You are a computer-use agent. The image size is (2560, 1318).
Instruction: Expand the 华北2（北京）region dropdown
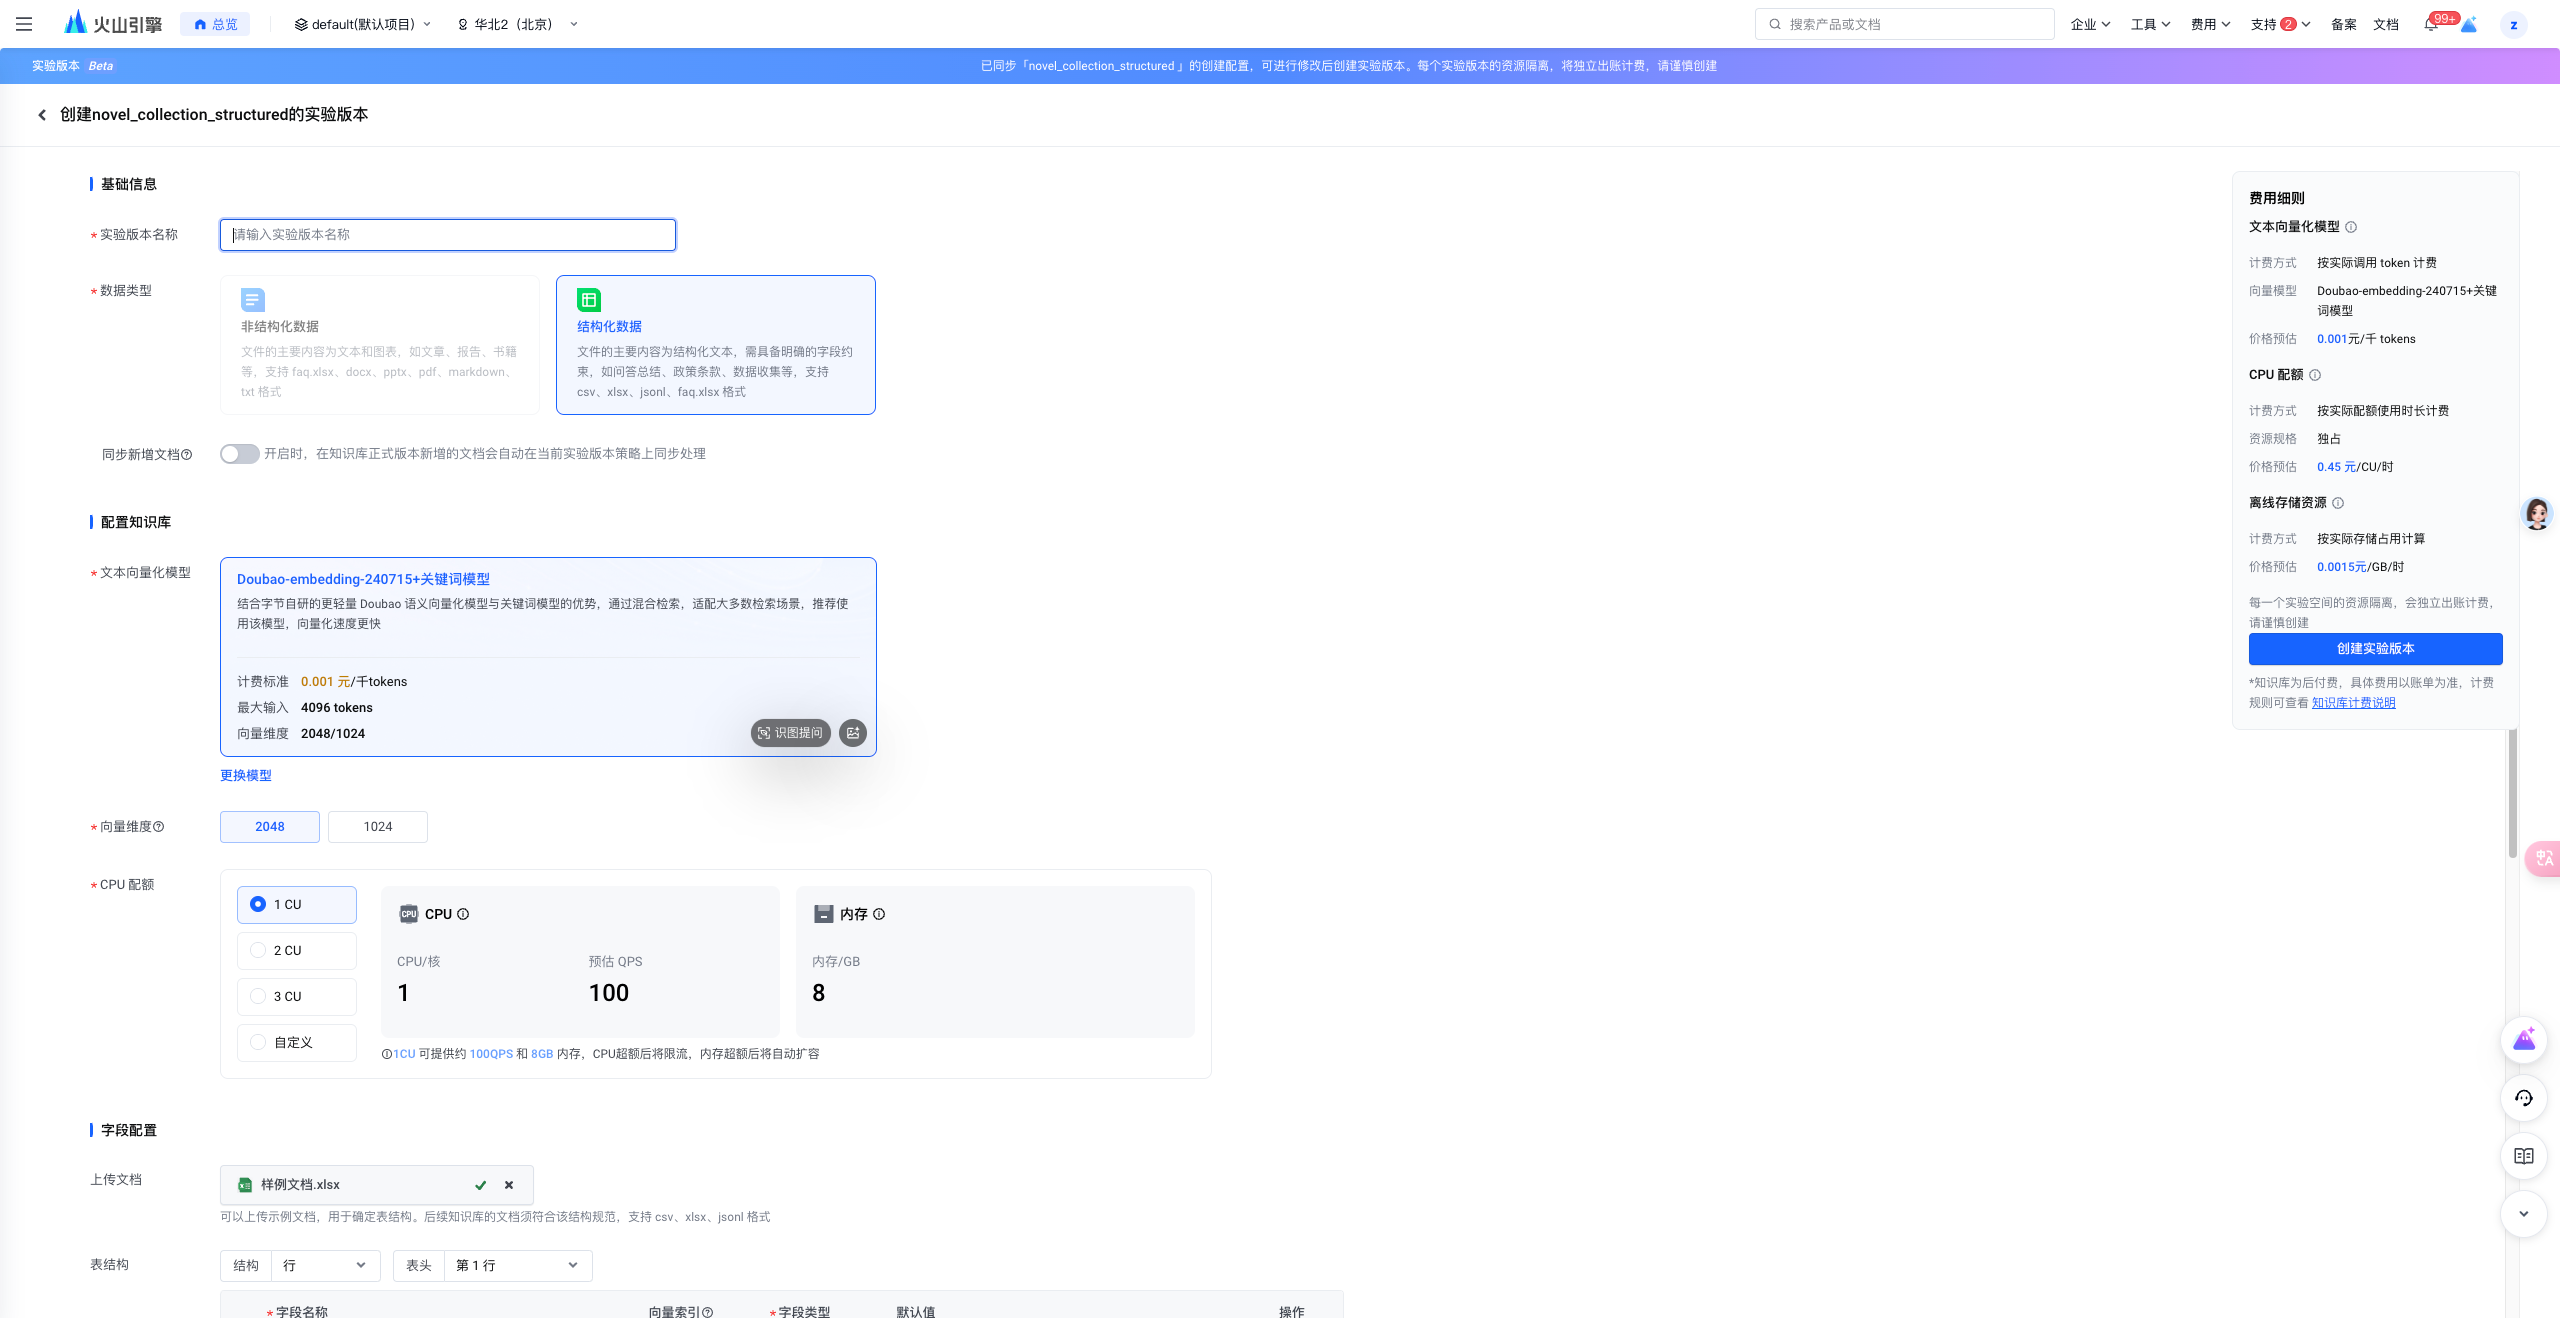pyautogui.click(x=518, y=24)
